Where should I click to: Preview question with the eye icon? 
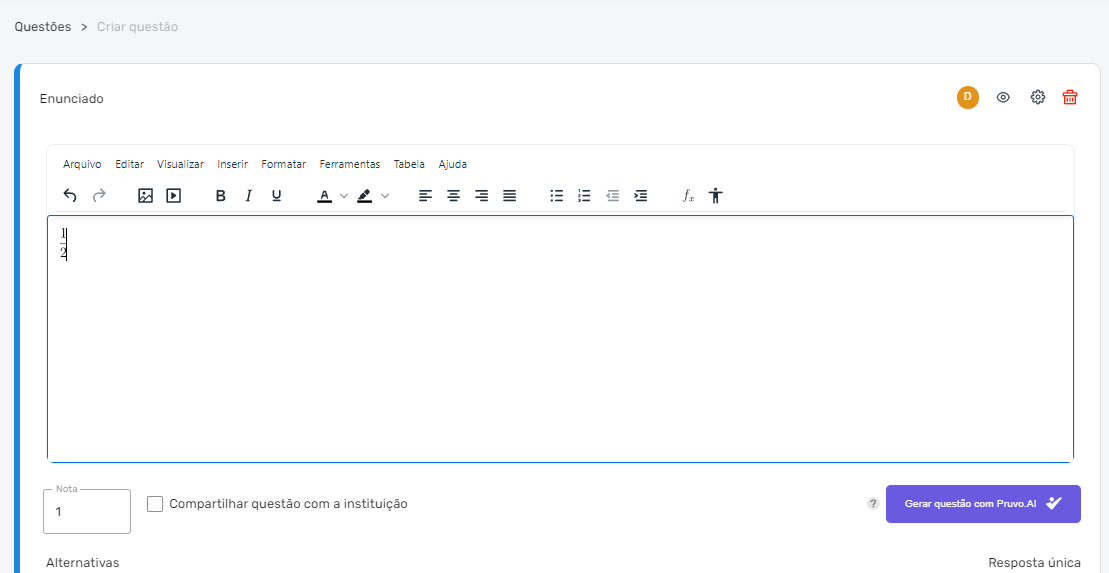1003,98
